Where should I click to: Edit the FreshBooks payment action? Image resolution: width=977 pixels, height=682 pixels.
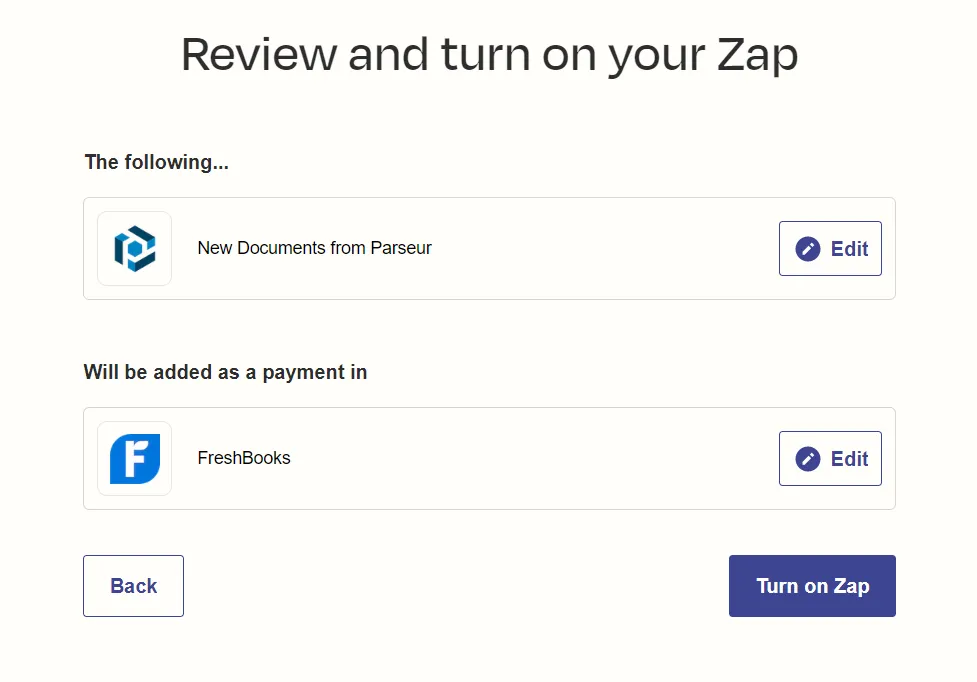(x=830, y=458)
